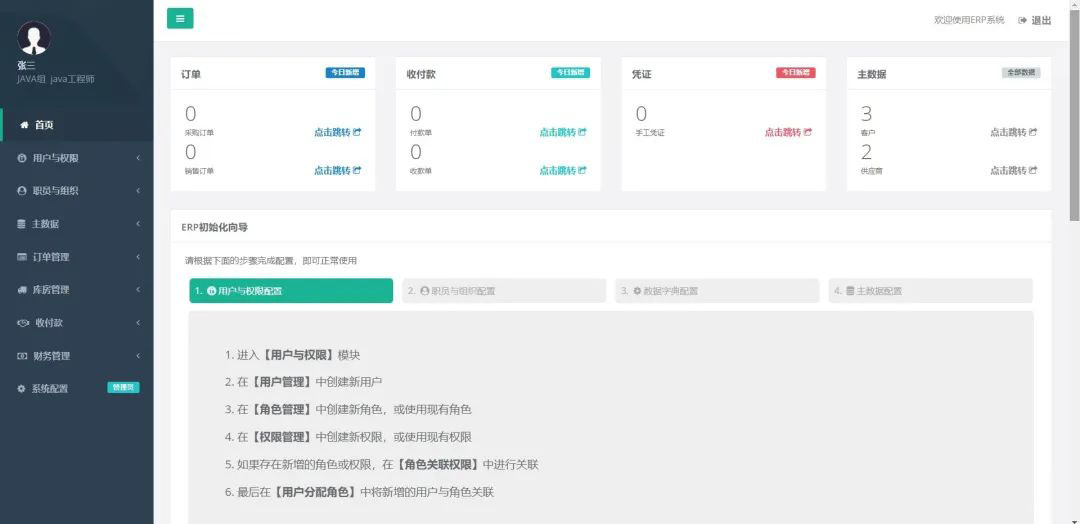Click the 今日新增 badge on 收付款 card
The image size is (1080, 524).
point(570,72)
